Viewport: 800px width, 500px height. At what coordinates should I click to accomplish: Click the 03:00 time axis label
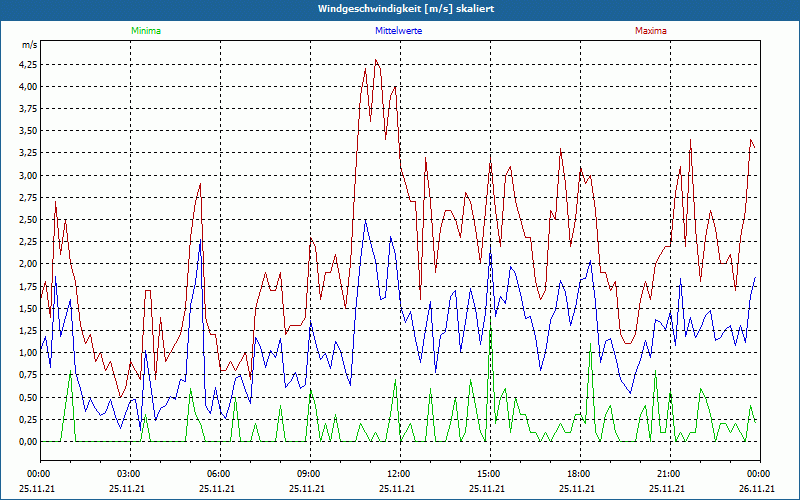click(128, 474)
